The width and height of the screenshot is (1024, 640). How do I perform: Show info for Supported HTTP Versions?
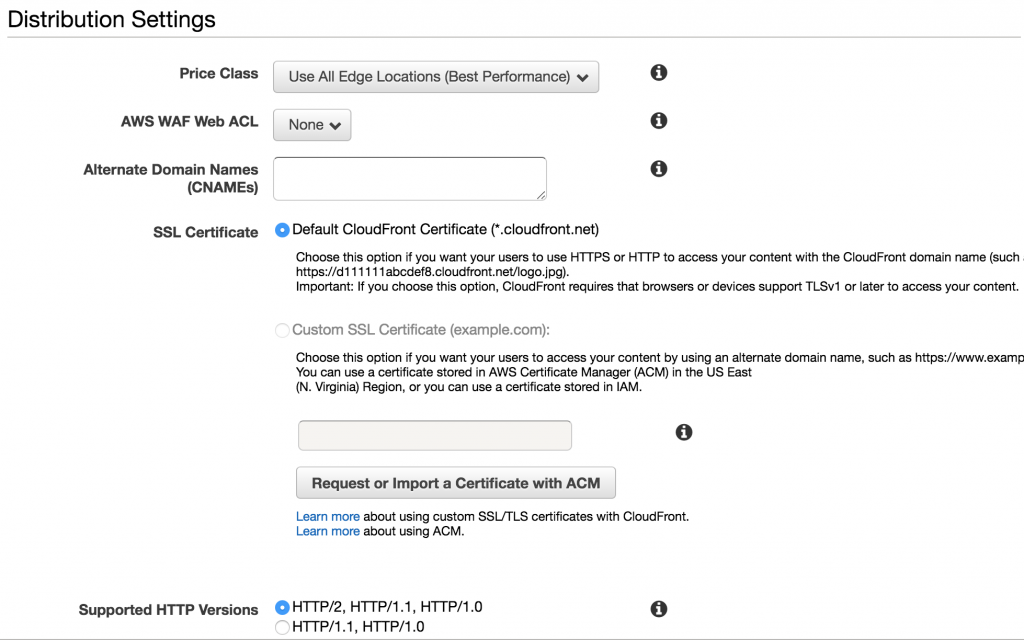[658, 609]
